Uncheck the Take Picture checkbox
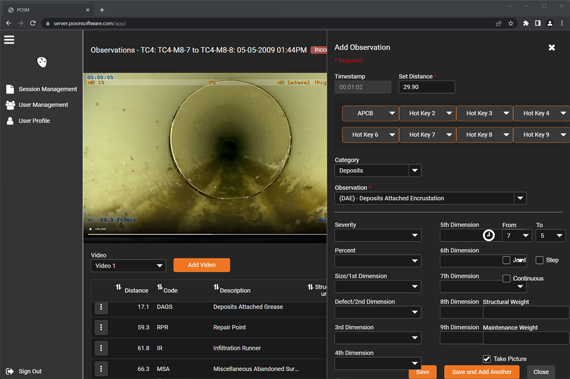Image resolution: width=570 pixels, height=379 pixels. click(487, 359)
